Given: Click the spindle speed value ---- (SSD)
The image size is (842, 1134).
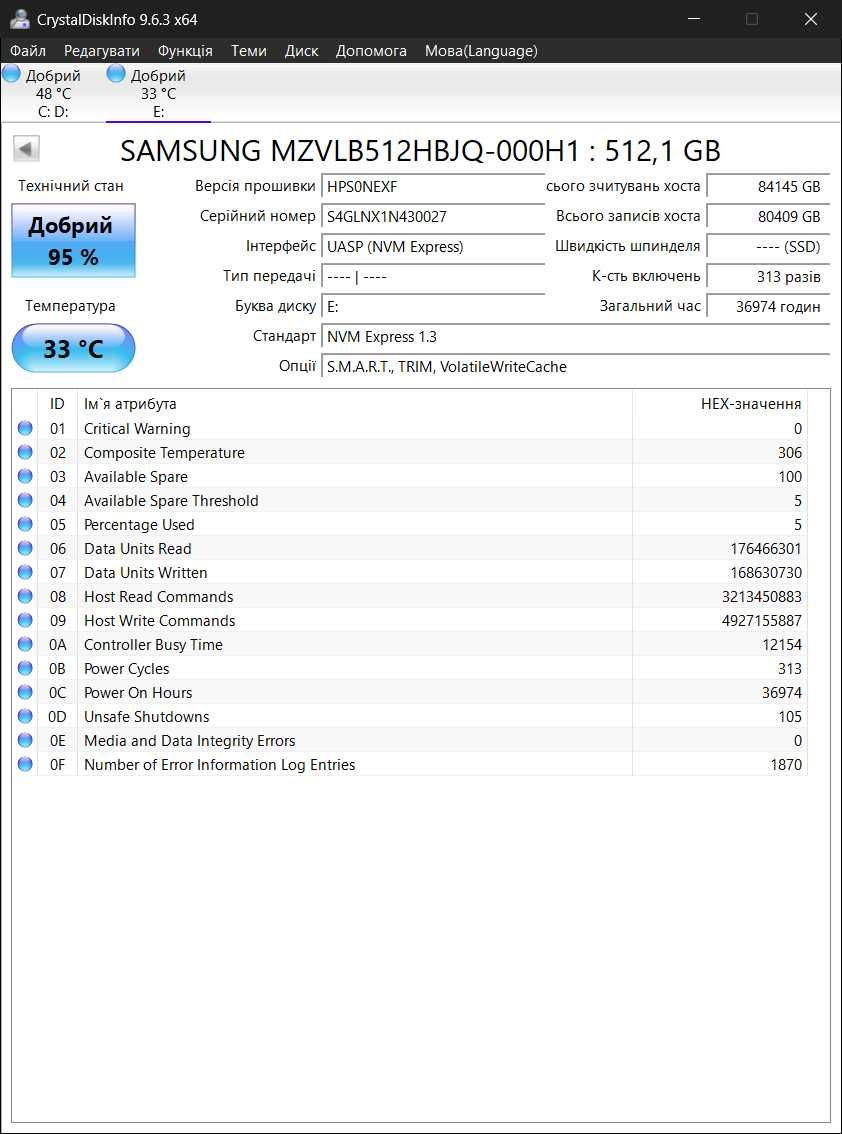Looking at the screenshot, I should (767, 247).
